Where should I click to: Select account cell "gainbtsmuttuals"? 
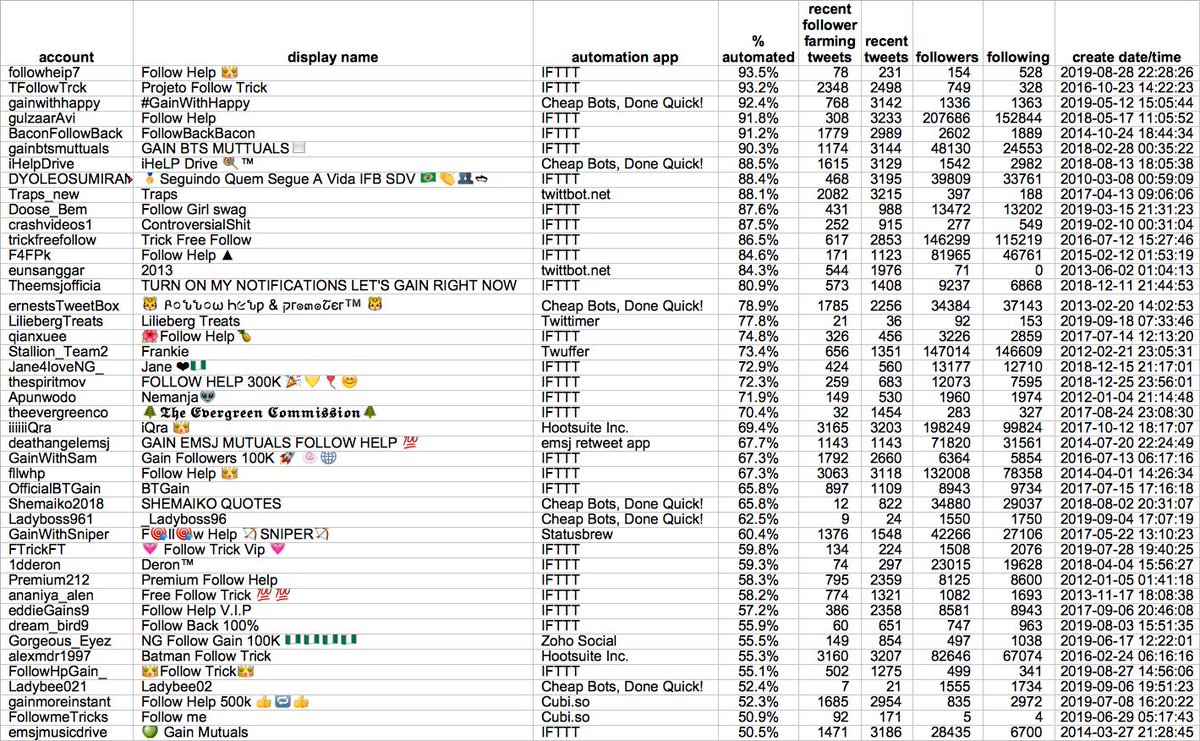58,149
